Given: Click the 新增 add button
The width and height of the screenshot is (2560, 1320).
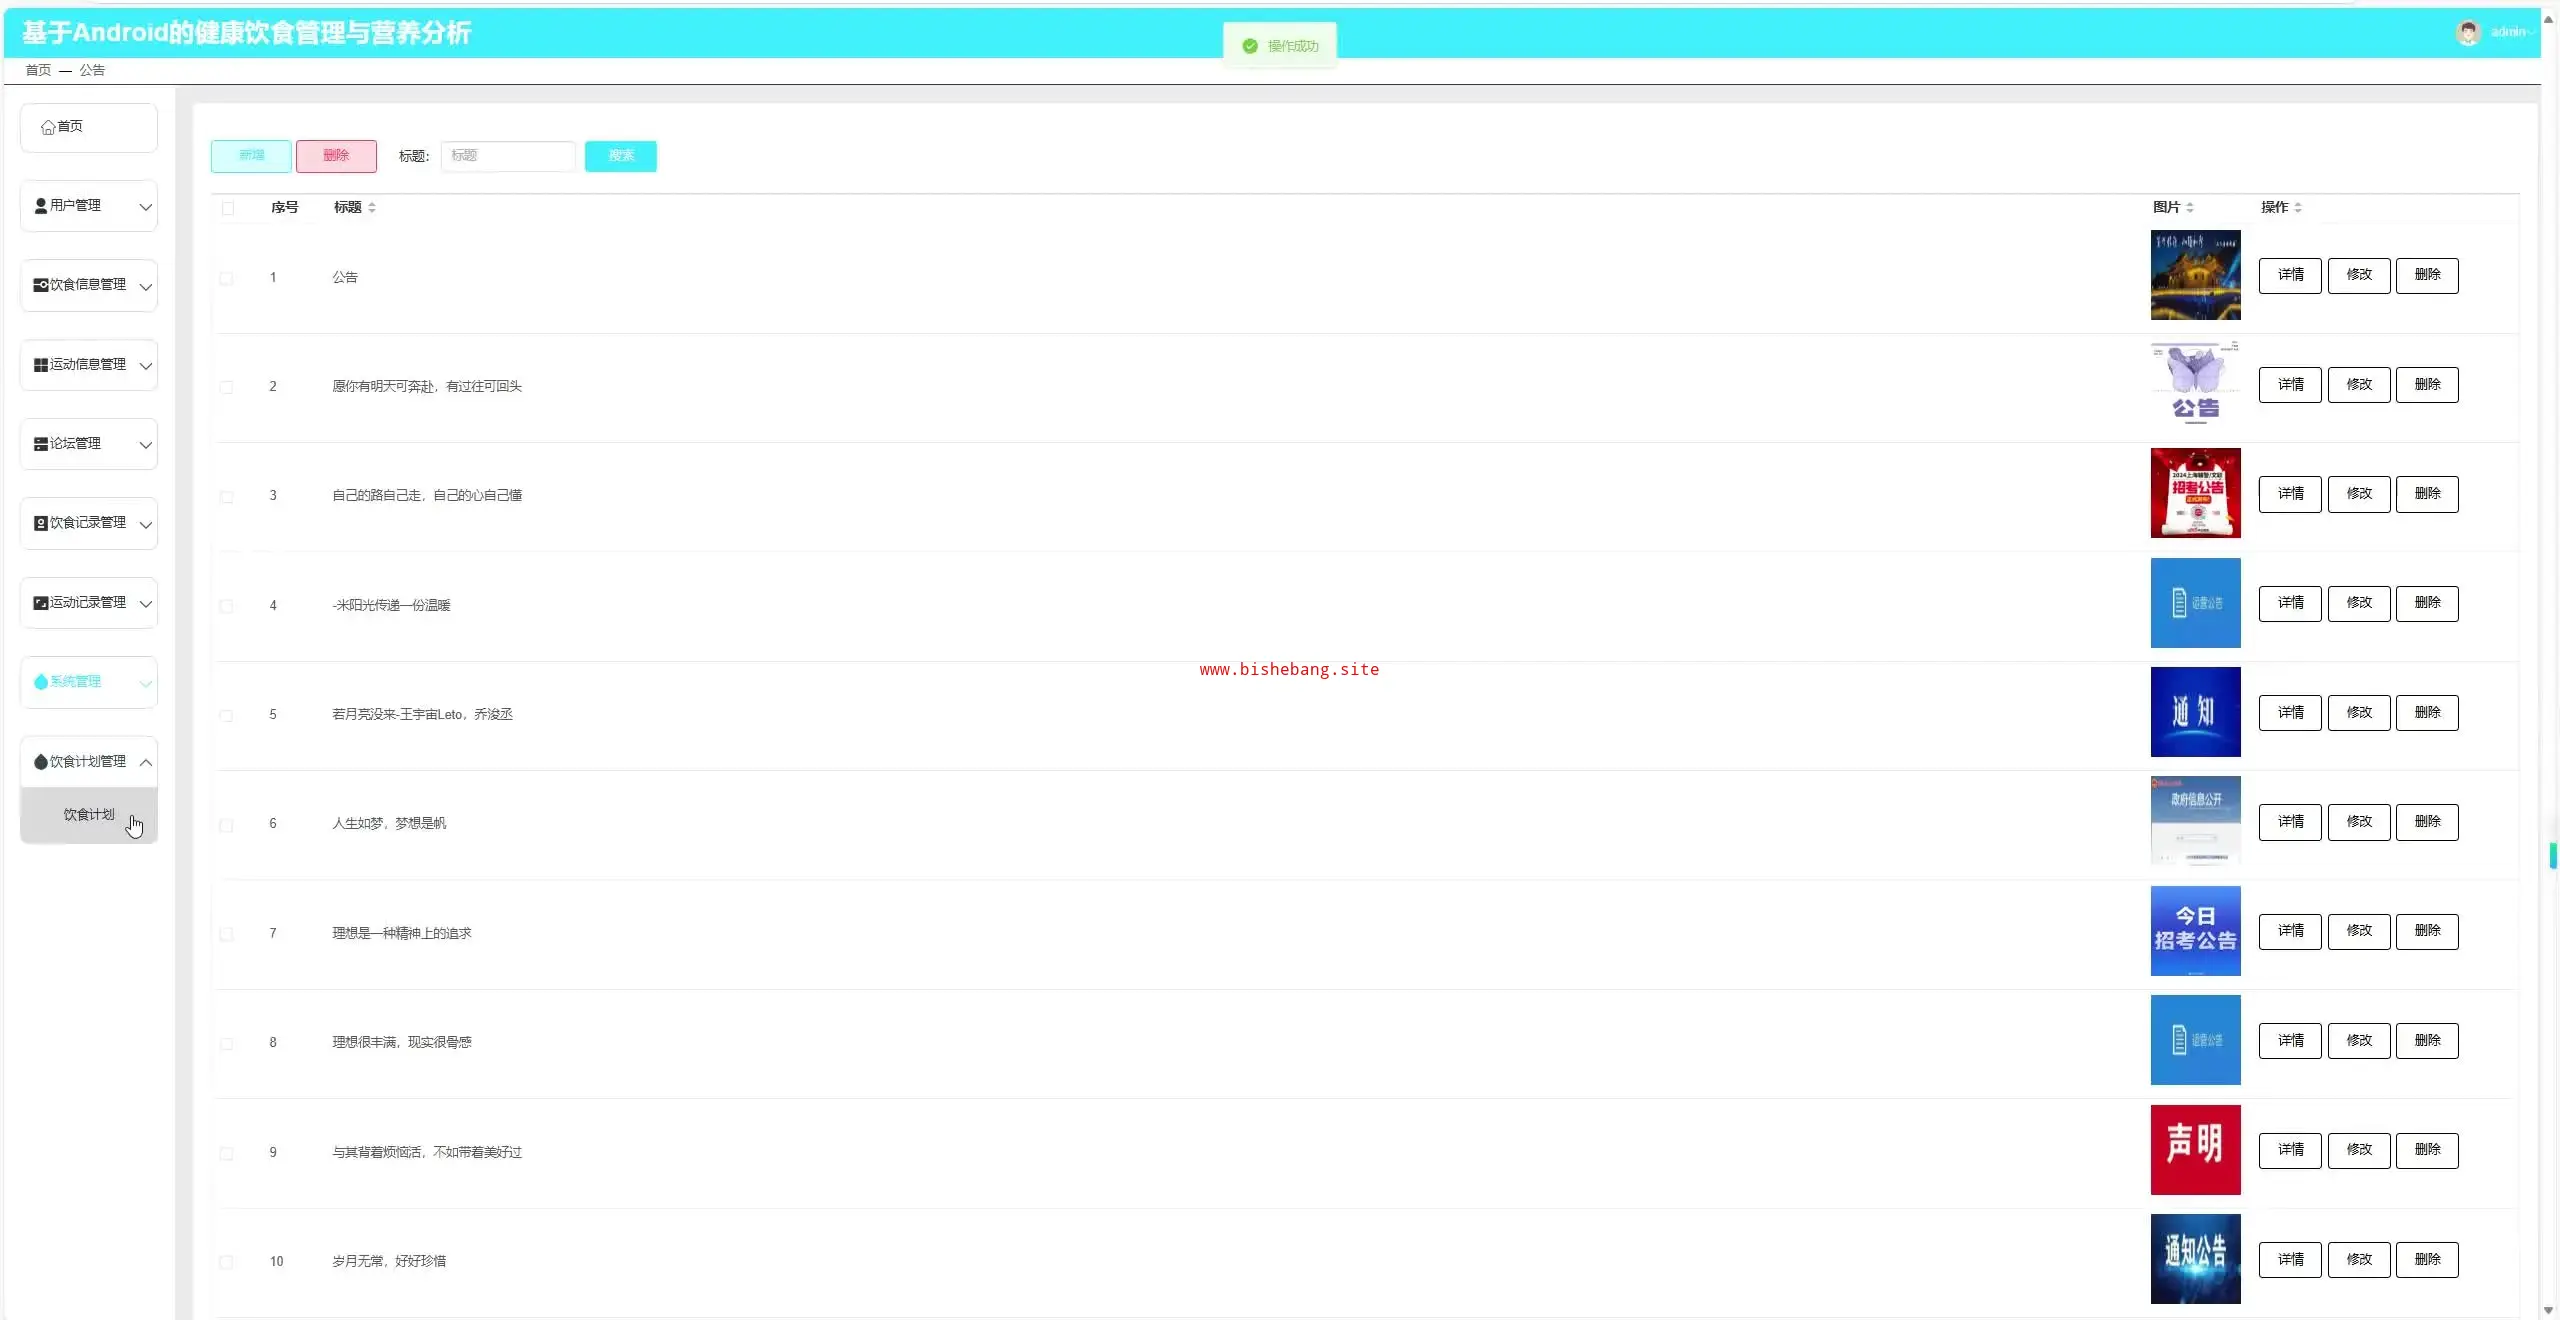Looking at the screenshot, I should [251, 156].
